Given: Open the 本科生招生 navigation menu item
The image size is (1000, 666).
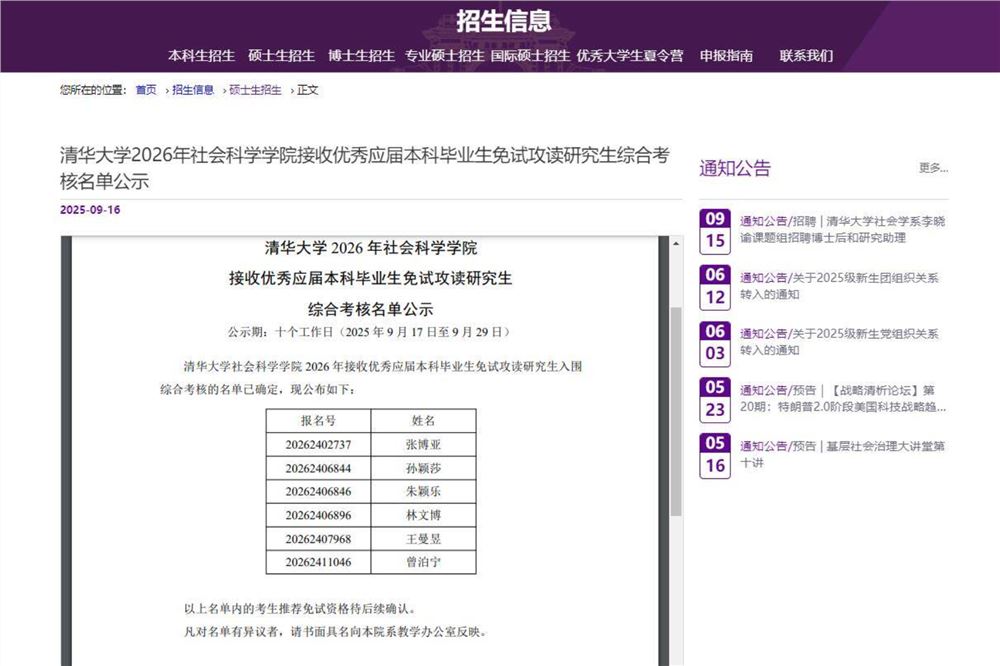Looking at the screenshot, I should [x=201, y=56].
